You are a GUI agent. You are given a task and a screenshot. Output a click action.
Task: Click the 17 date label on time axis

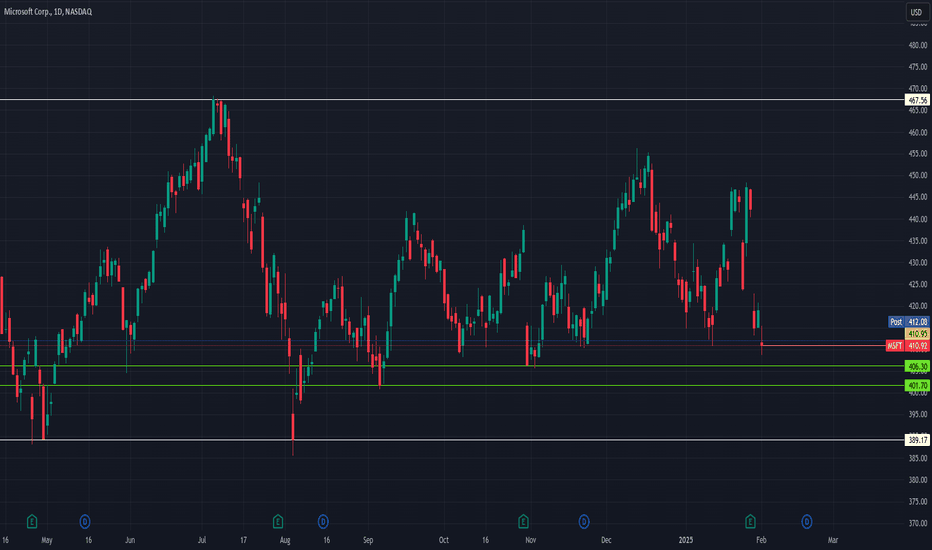[244, 540]
